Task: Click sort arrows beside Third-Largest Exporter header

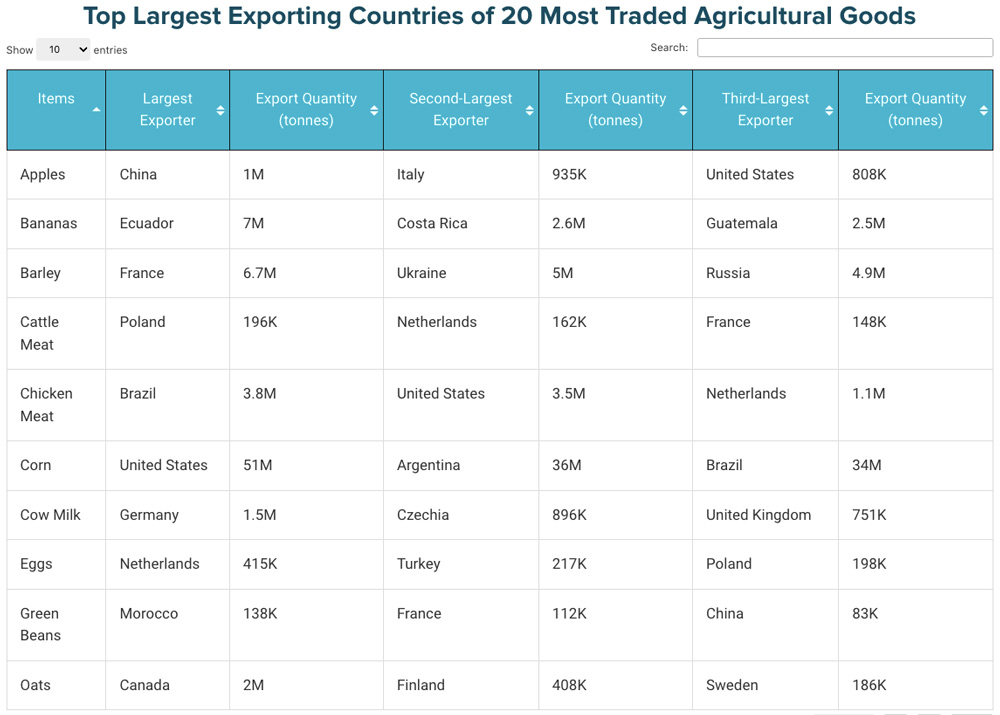Action: (x=829, y=110)
